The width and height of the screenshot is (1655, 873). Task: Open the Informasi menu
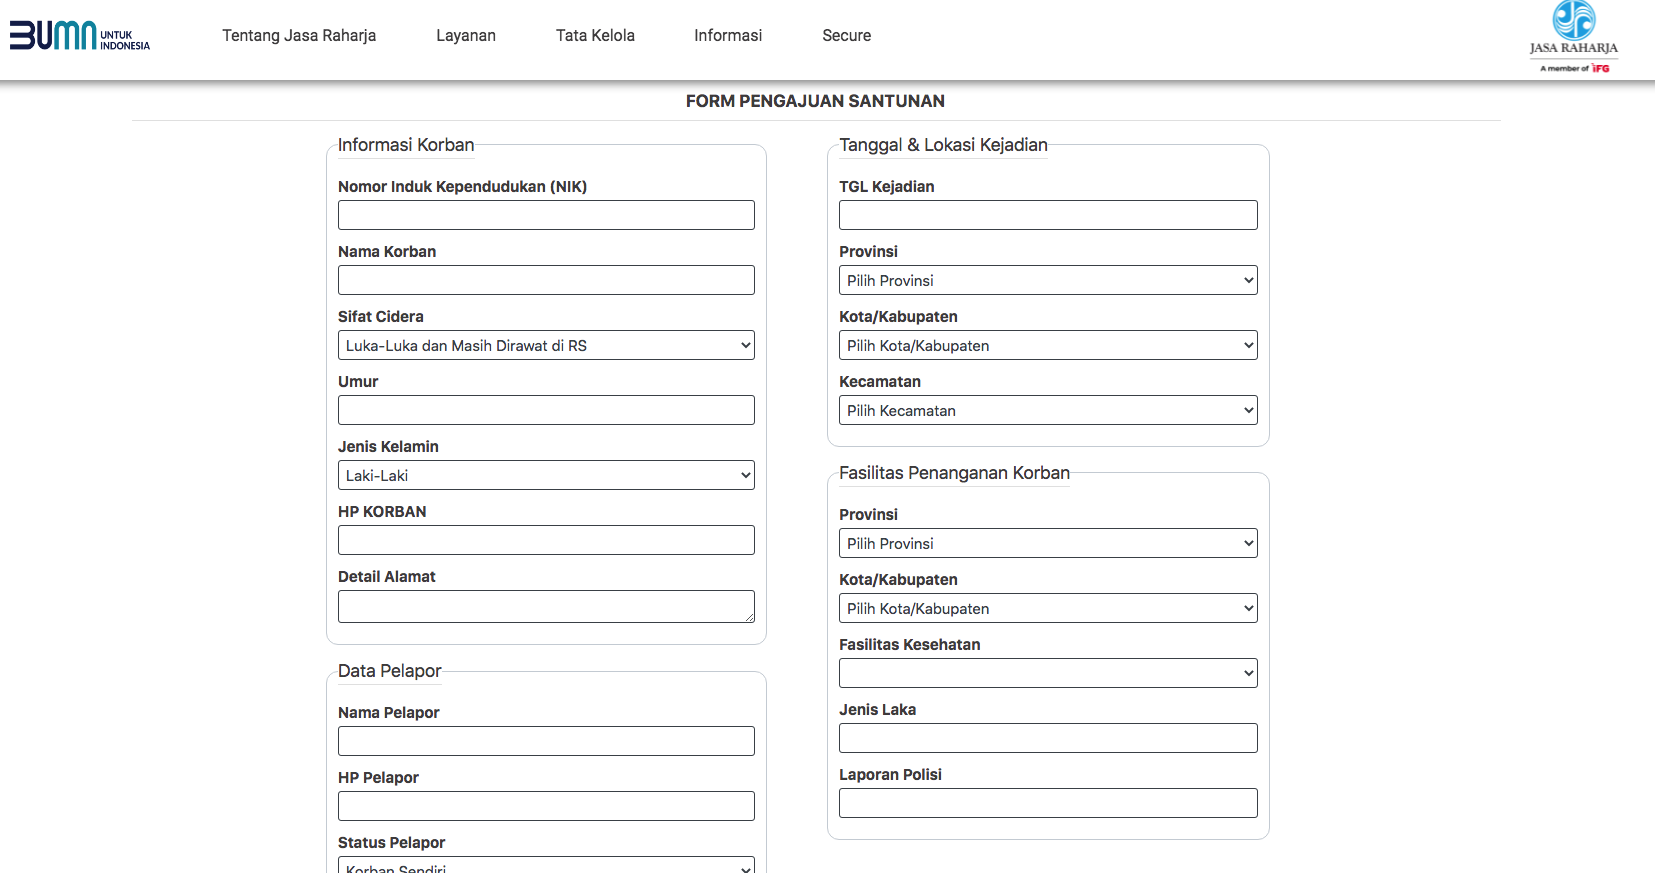coord(728,35)
